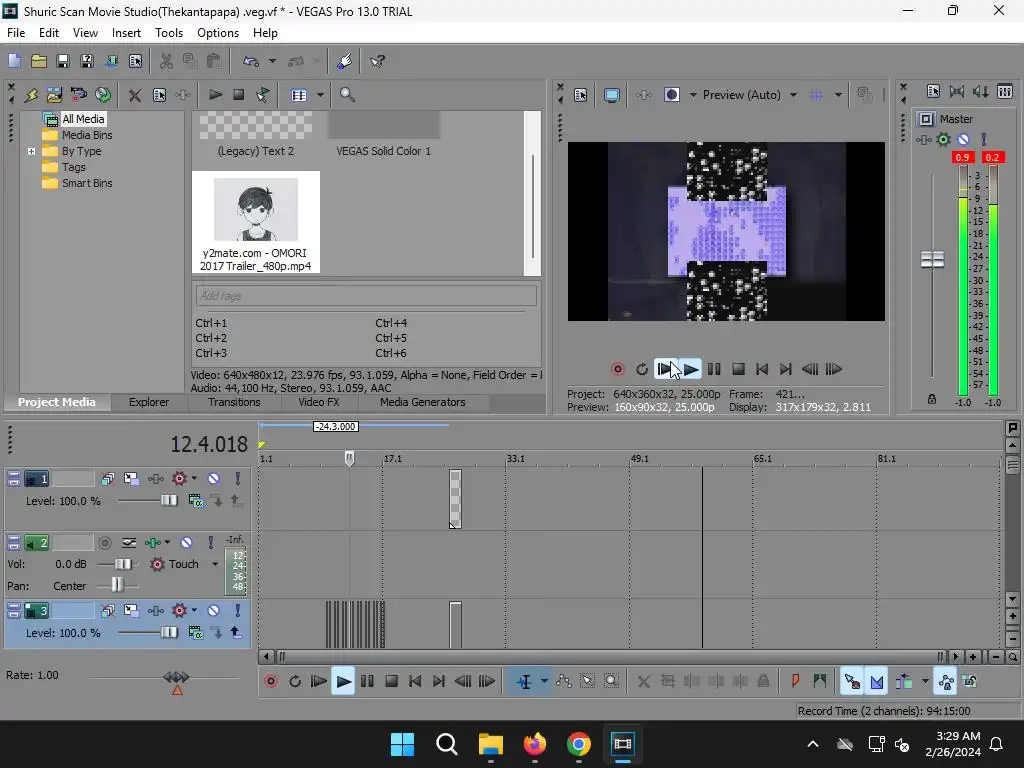The width and height of the screenshot is (1024, 768).
Task: Click the Overlays grid icon in preview
Action: click(816, 95)
